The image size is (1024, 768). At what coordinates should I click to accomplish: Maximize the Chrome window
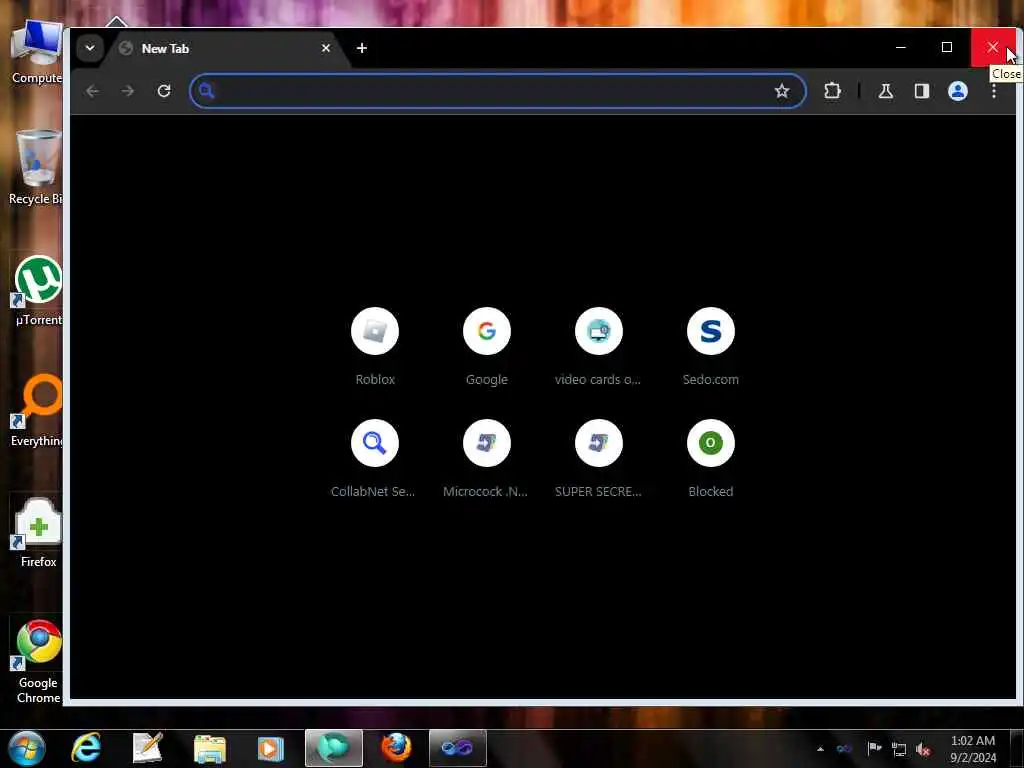click(946, 48)
